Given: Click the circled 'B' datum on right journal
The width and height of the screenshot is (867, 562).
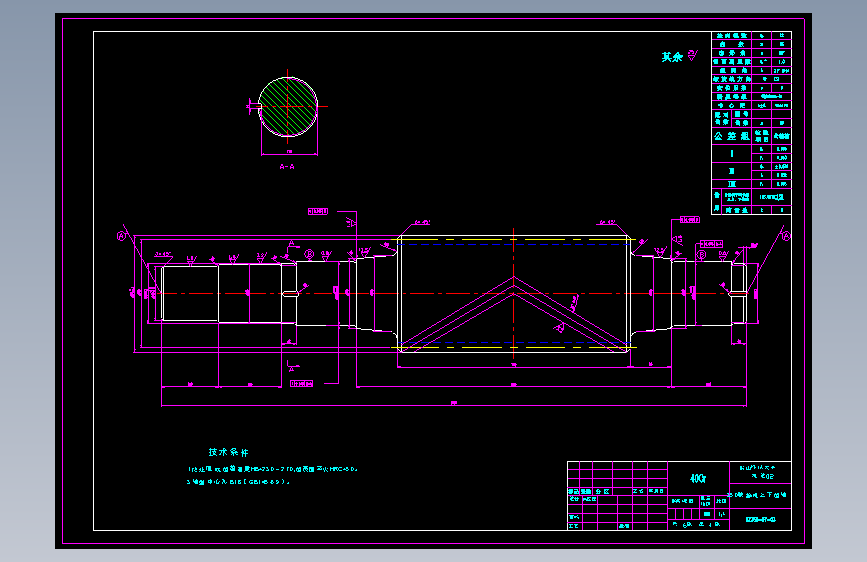Looking at the screenshot, I should pos(701,255).
